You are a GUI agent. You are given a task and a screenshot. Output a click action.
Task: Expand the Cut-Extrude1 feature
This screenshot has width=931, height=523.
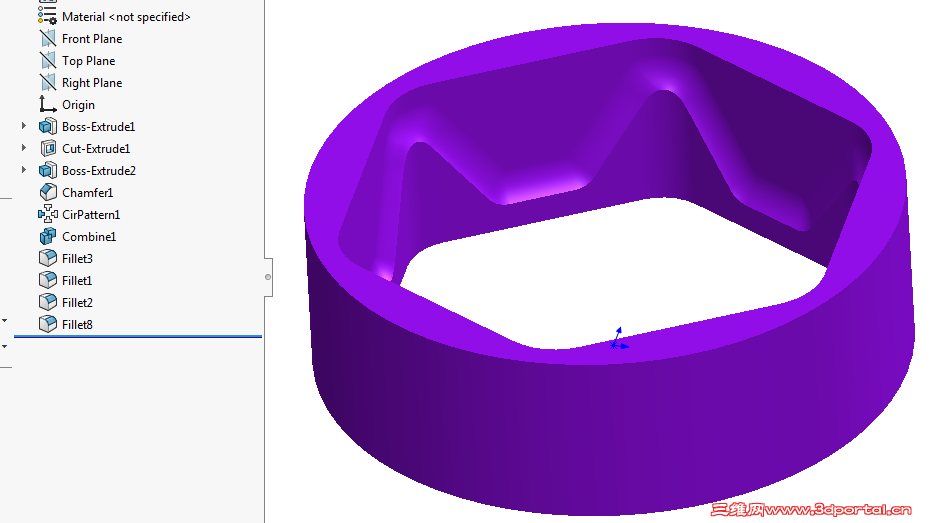pyautogui.click(x=24, y=148)
